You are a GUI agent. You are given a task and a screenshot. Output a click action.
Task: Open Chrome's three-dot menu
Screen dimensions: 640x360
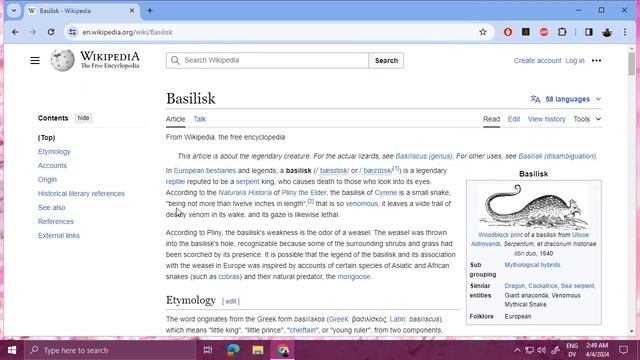[625, 32]
